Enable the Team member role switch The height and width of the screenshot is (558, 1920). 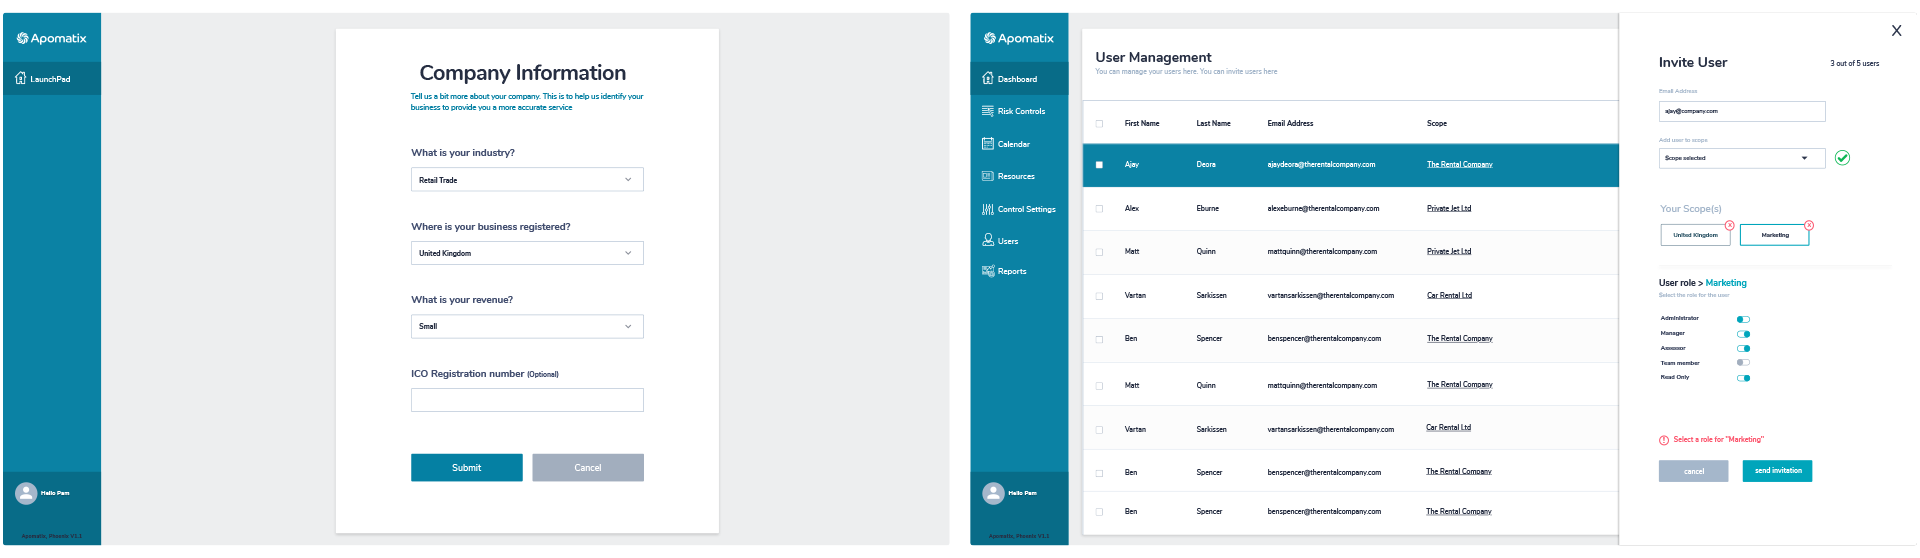pyautogui.click(x=1743, y=363)
